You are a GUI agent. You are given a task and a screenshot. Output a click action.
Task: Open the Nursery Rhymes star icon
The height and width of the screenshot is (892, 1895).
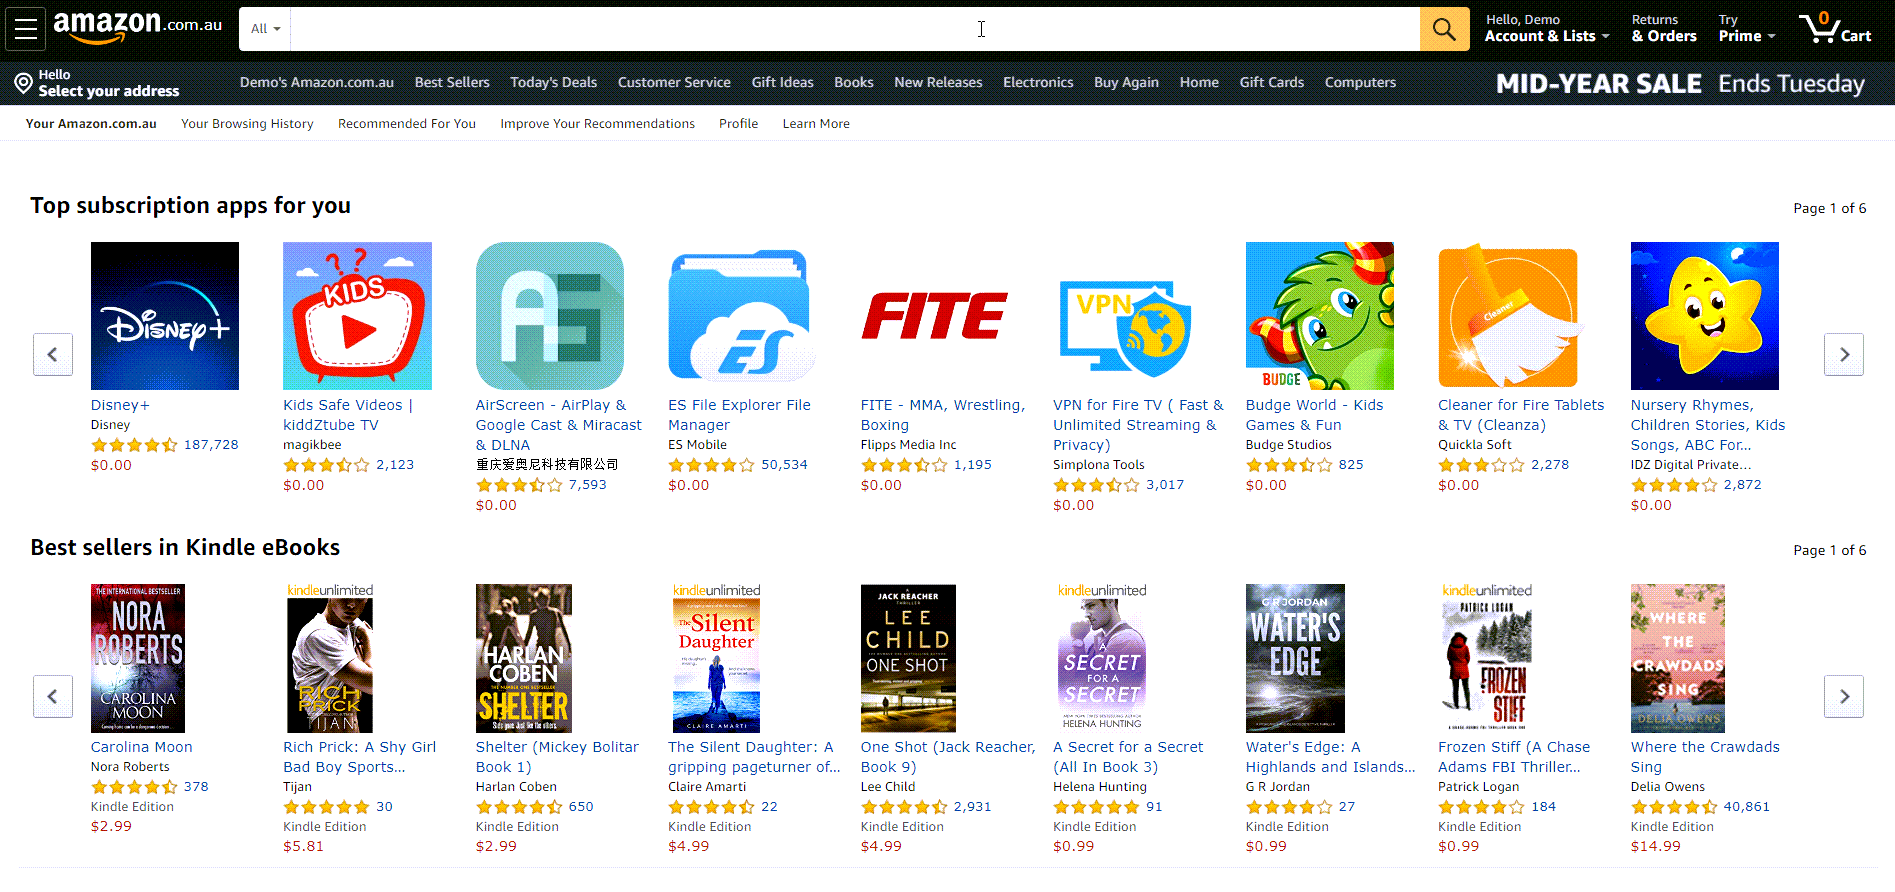click(x=1705, y=316)
